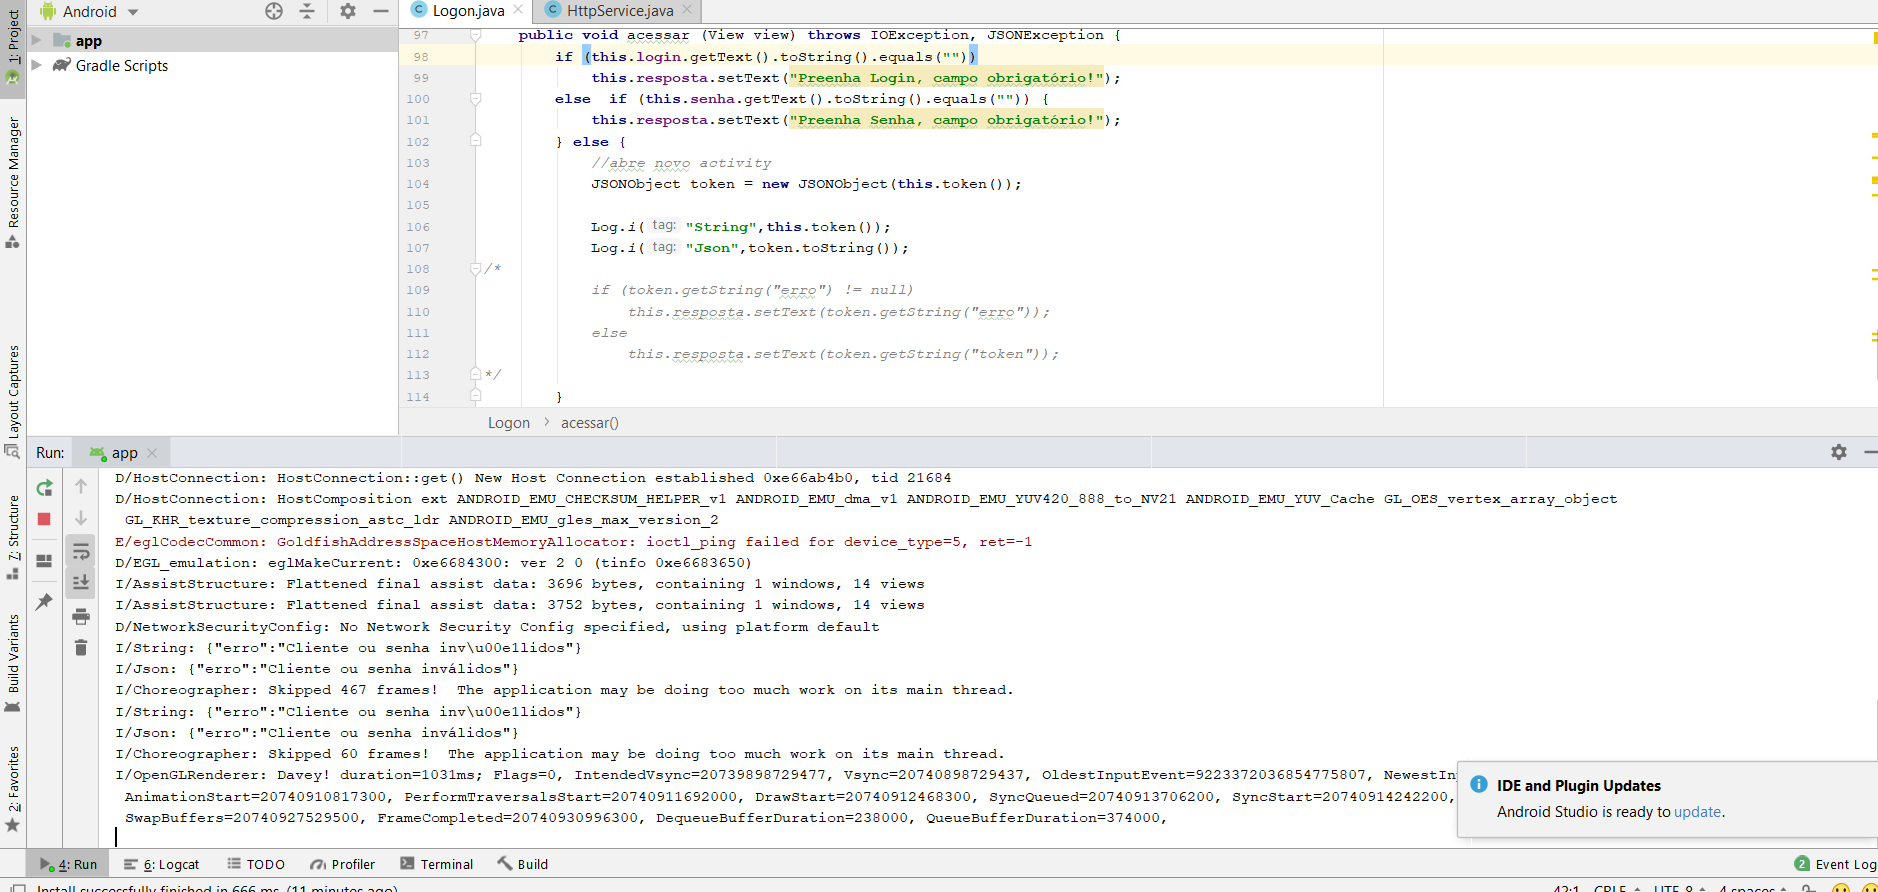Image resolution: width=1878 pixels, height=892 pixels.
Task: Switch to the Logon.java tab
Action: 468,11
